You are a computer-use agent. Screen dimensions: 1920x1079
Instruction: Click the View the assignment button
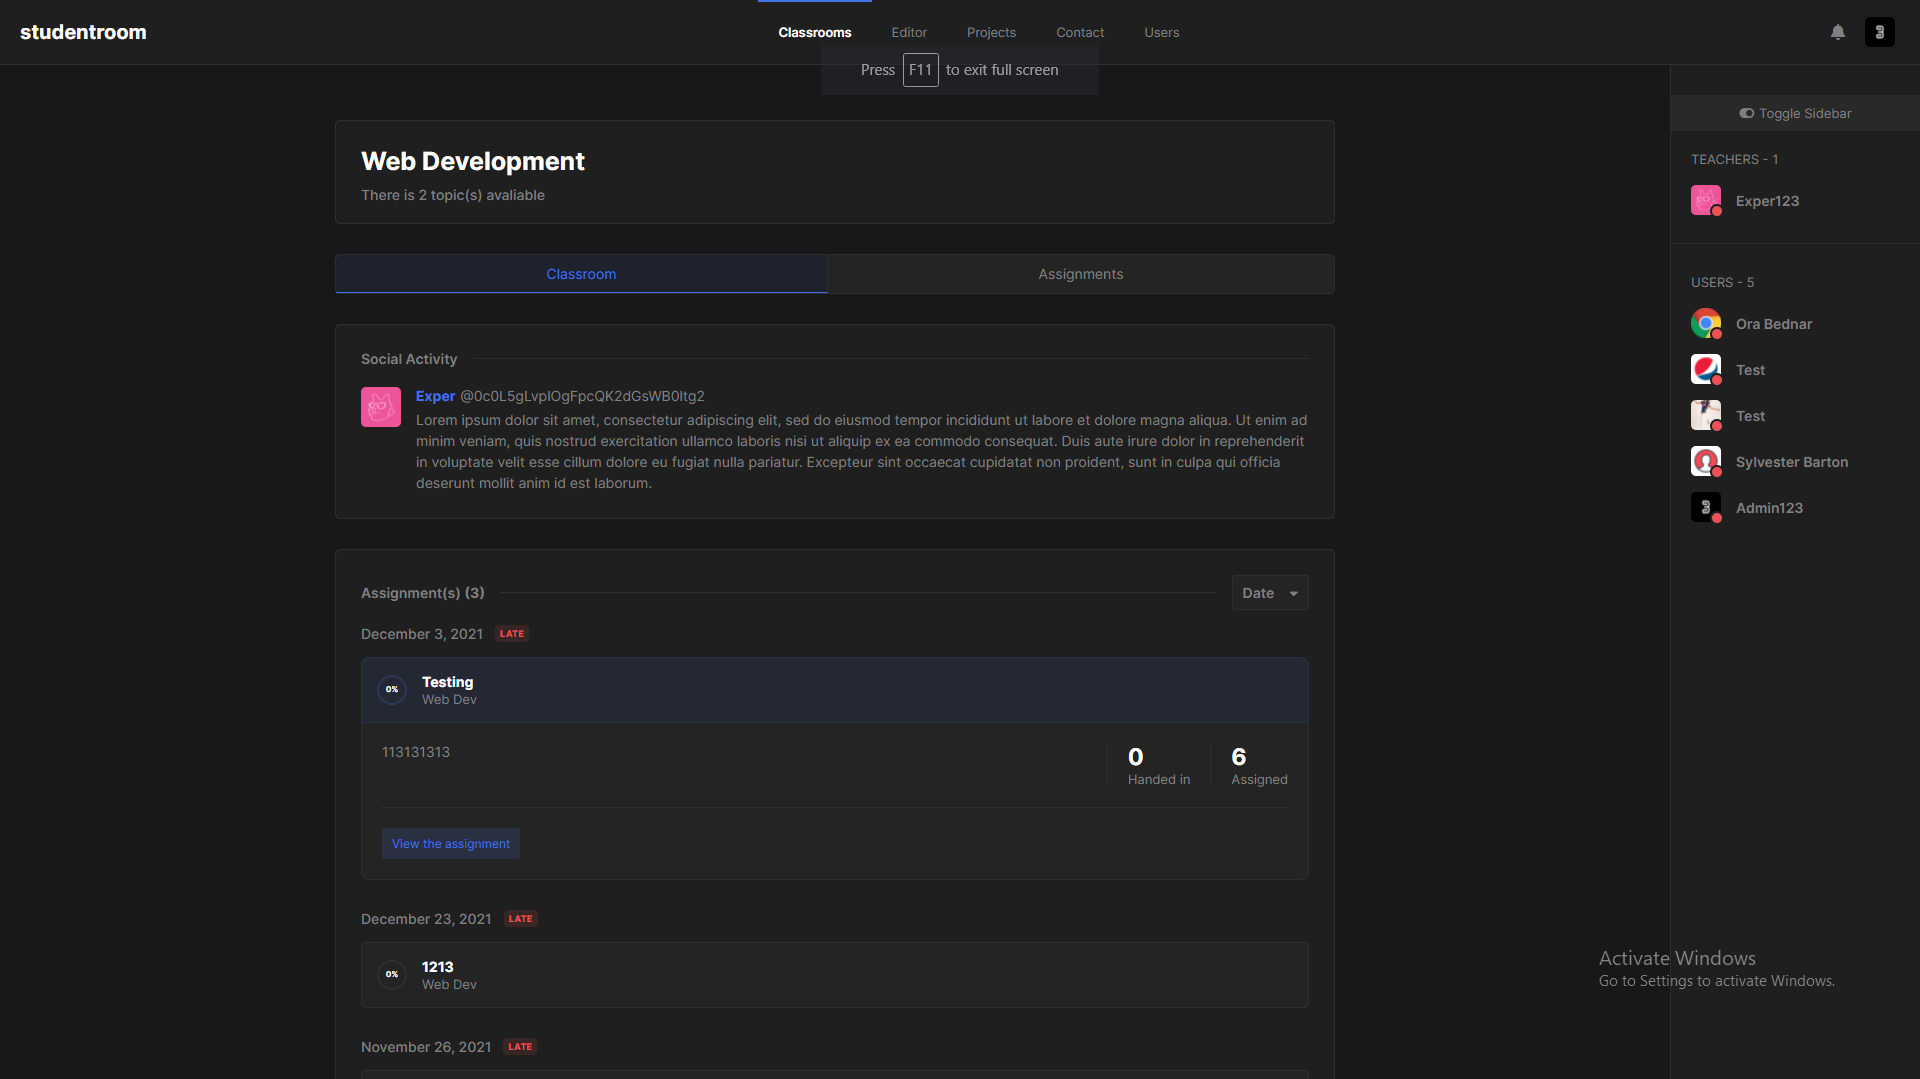point(450,843)
